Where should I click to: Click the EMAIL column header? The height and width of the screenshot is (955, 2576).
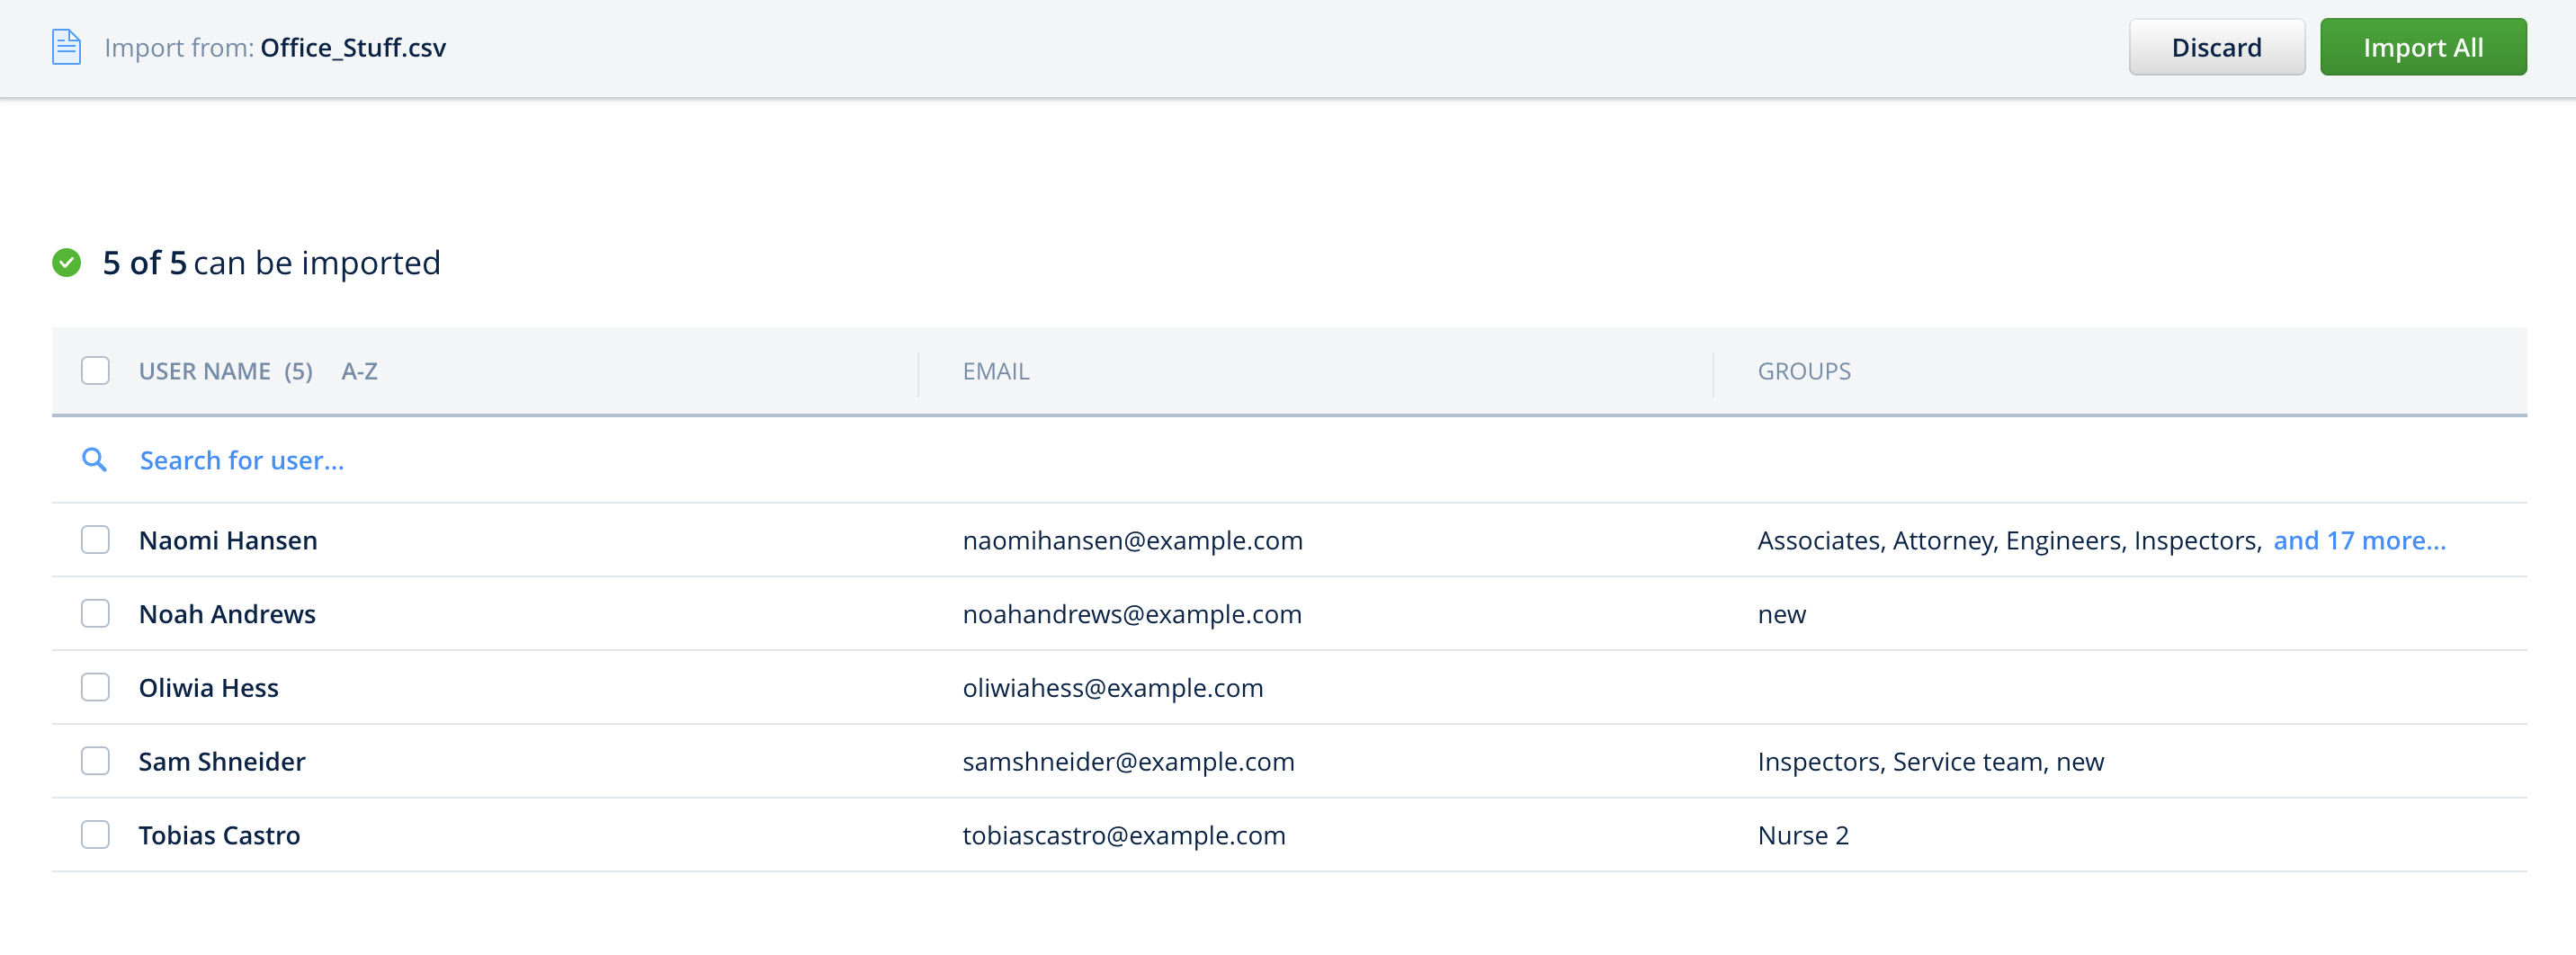[995, 371]
